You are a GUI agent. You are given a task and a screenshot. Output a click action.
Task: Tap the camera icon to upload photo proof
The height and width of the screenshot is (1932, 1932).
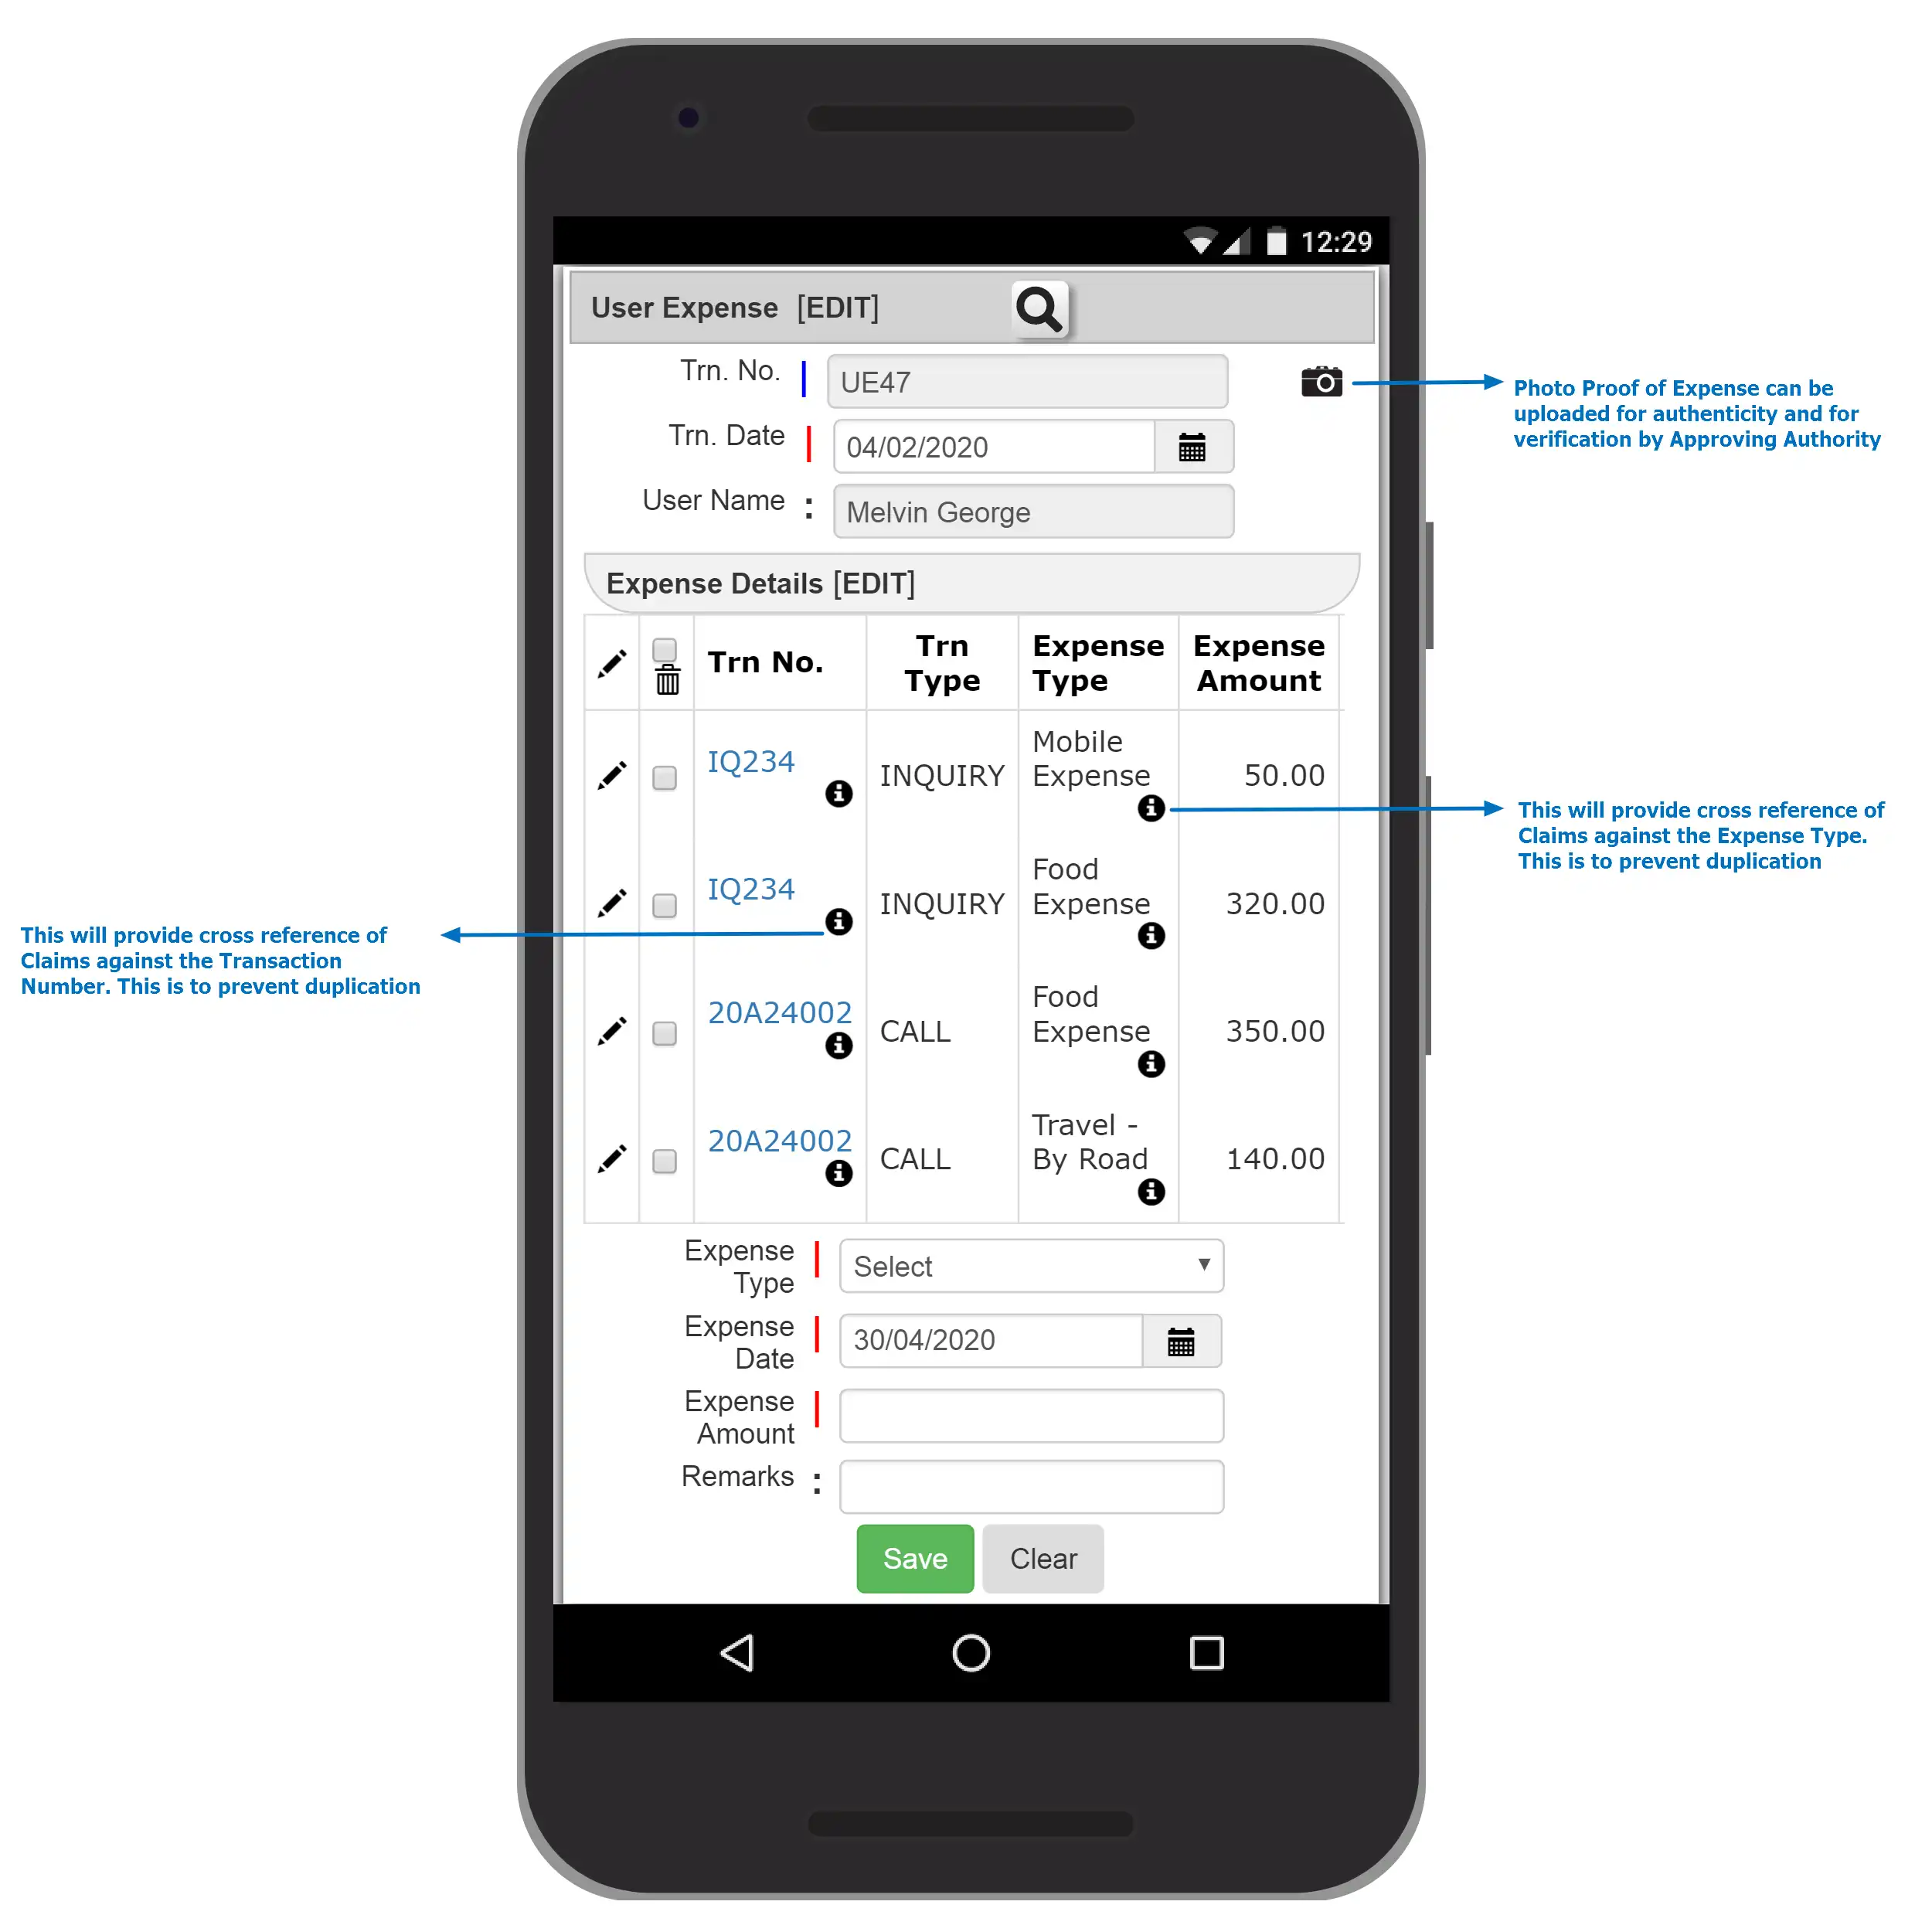point(1321,379)
